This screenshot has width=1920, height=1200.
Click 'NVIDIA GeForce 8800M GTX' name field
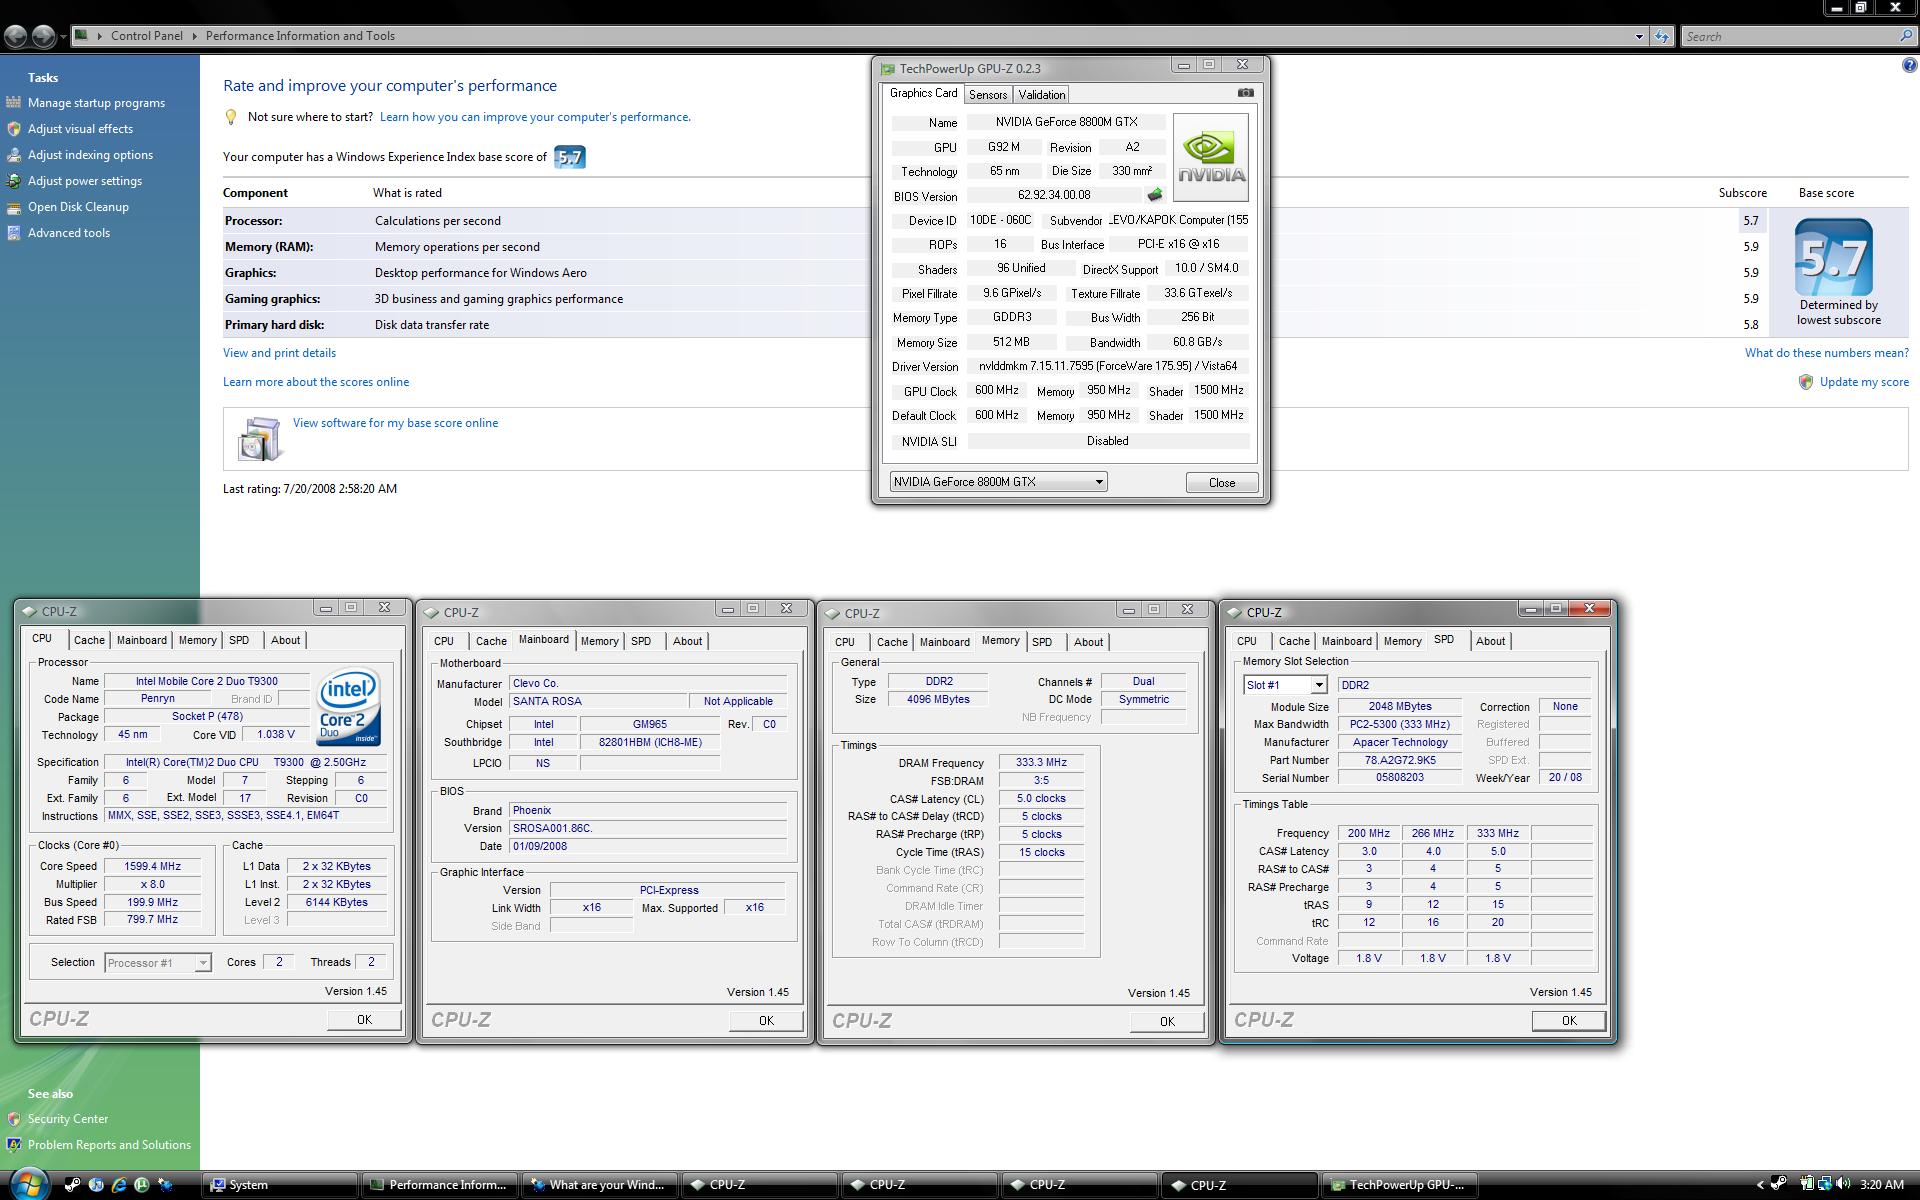tap(1066, 122)
